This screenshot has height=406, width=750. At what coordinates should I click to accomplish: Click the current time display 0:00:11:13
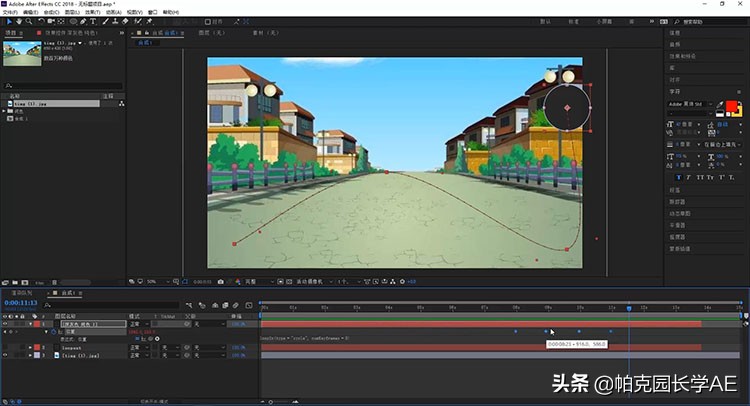pyautogui.click(x=21, y=303)
